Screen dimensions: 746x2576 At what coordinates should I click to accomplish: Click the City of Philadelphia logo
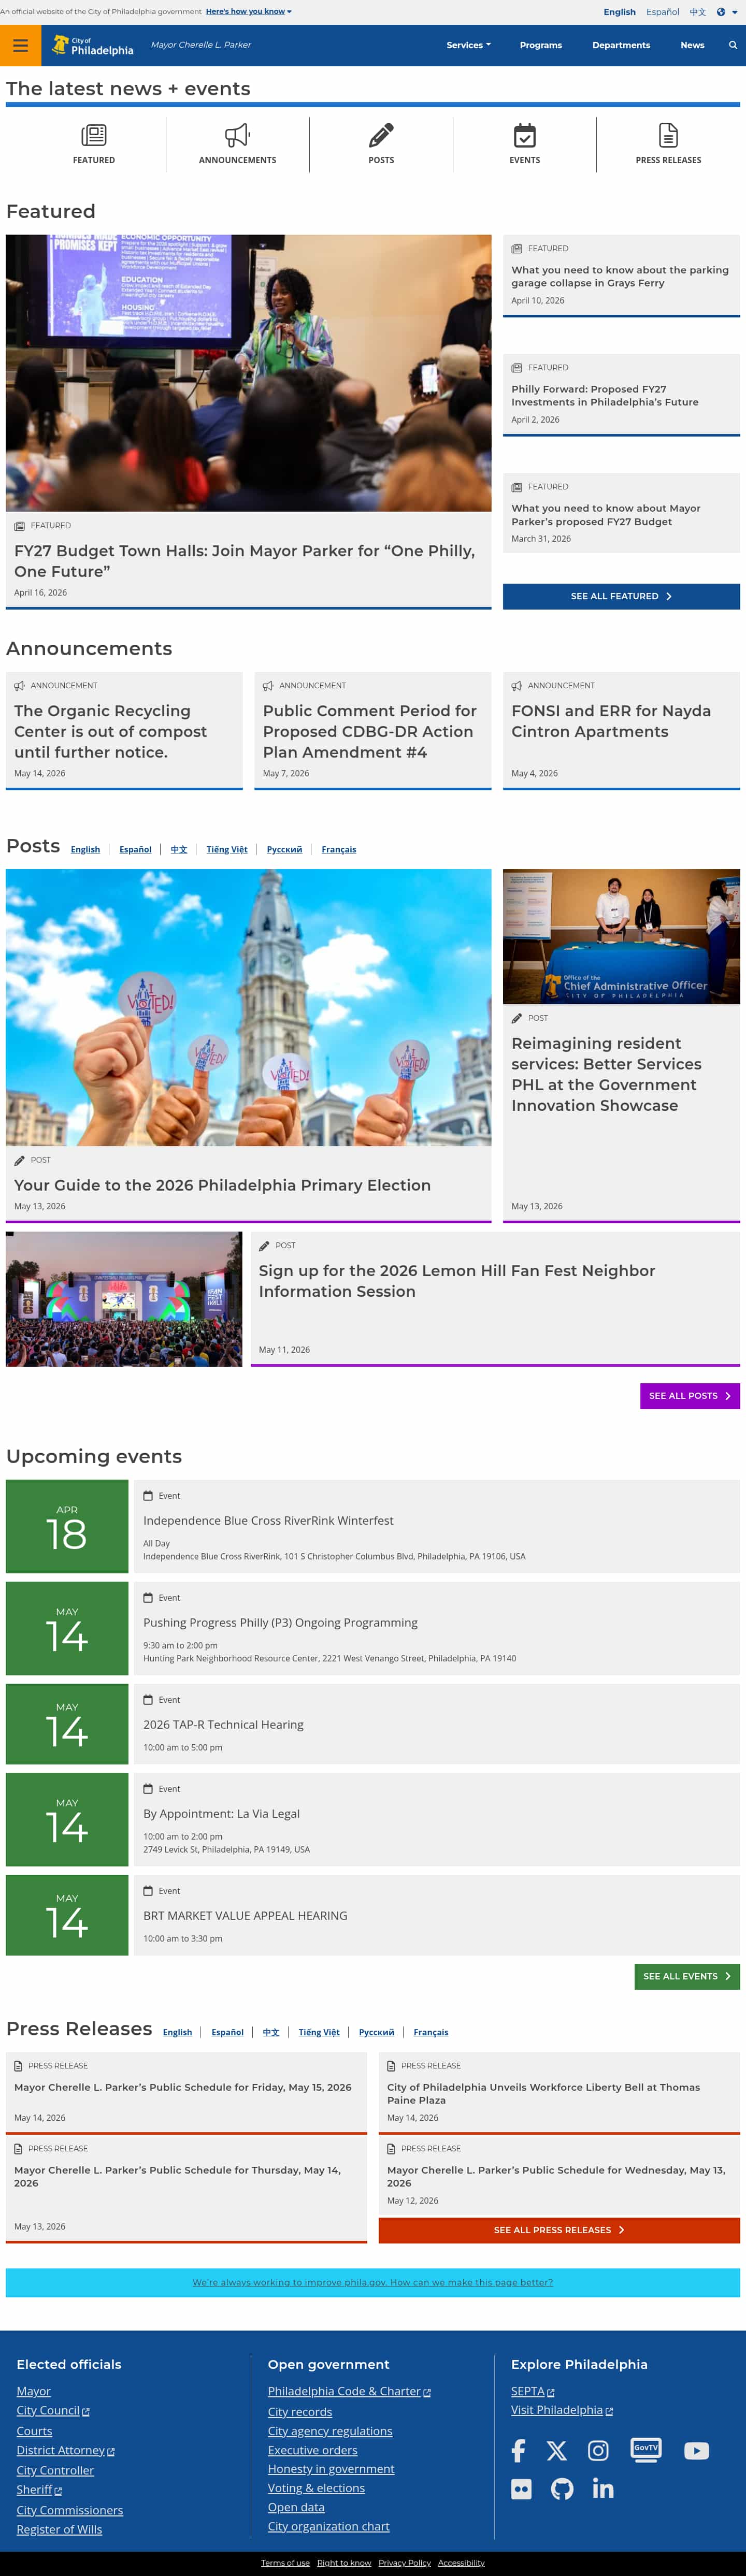coord(92,45)
